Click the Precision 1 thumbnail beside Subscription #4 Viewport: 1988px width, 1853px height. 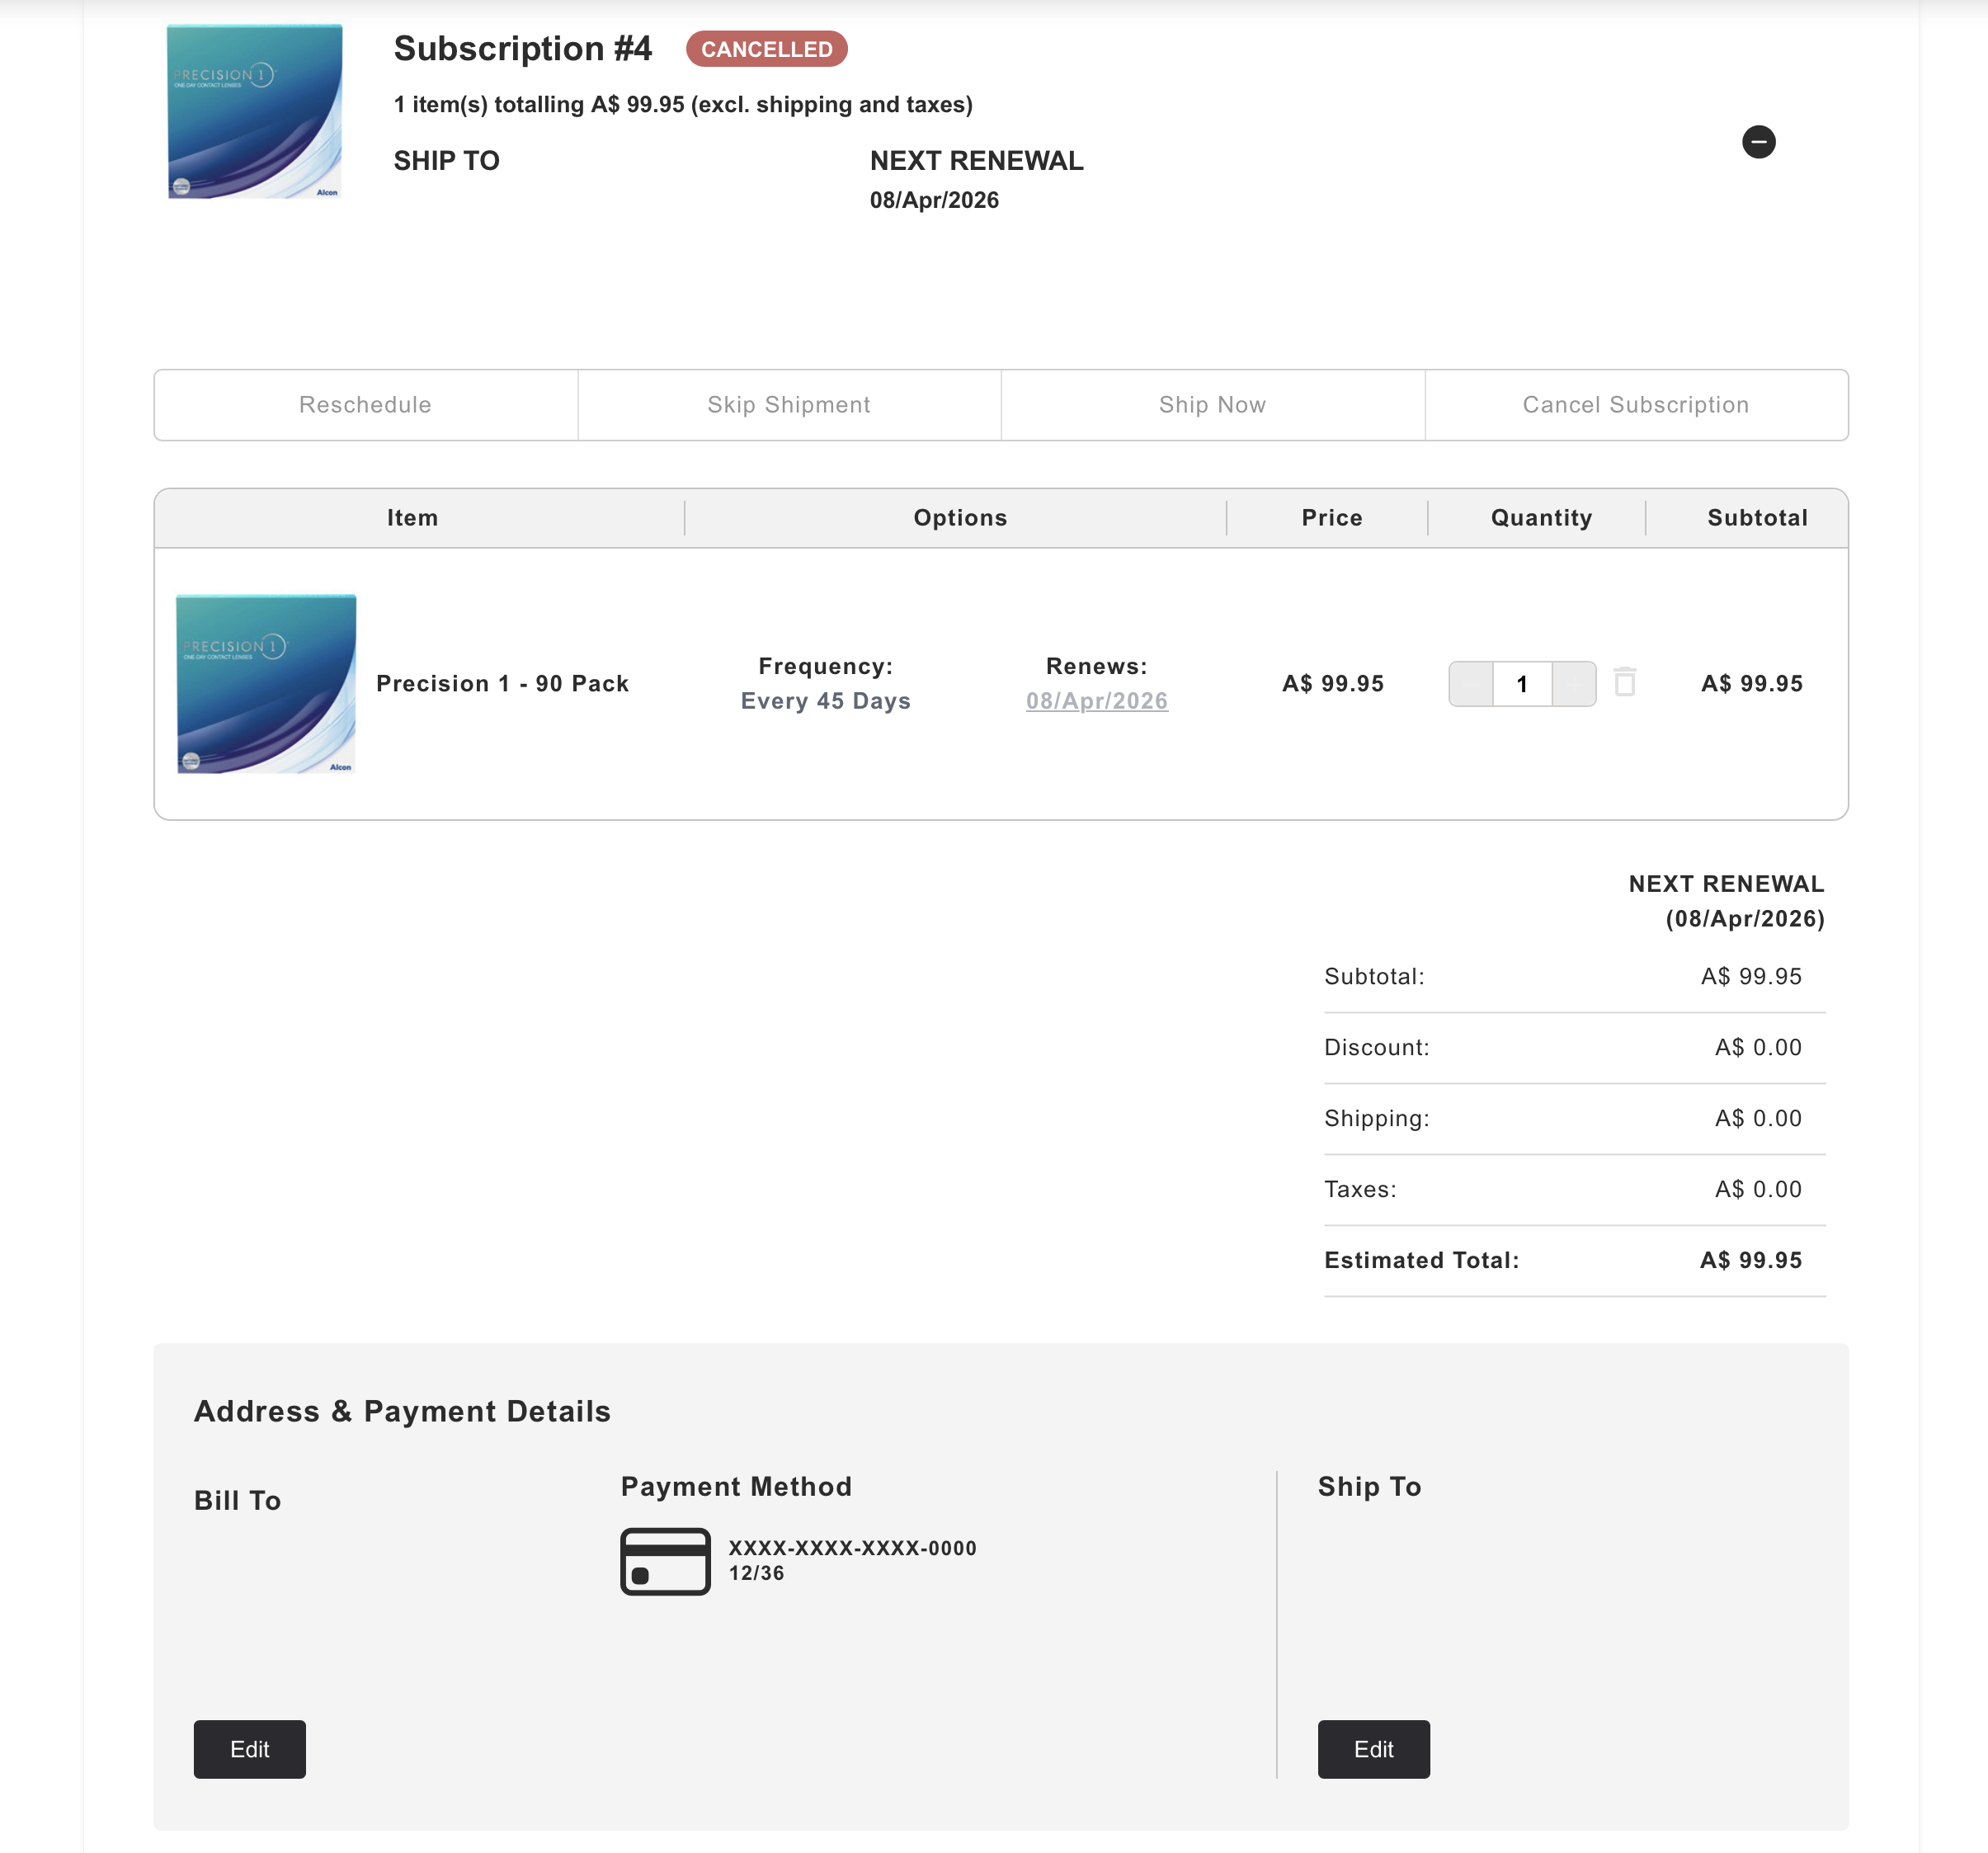pos(254,112)
